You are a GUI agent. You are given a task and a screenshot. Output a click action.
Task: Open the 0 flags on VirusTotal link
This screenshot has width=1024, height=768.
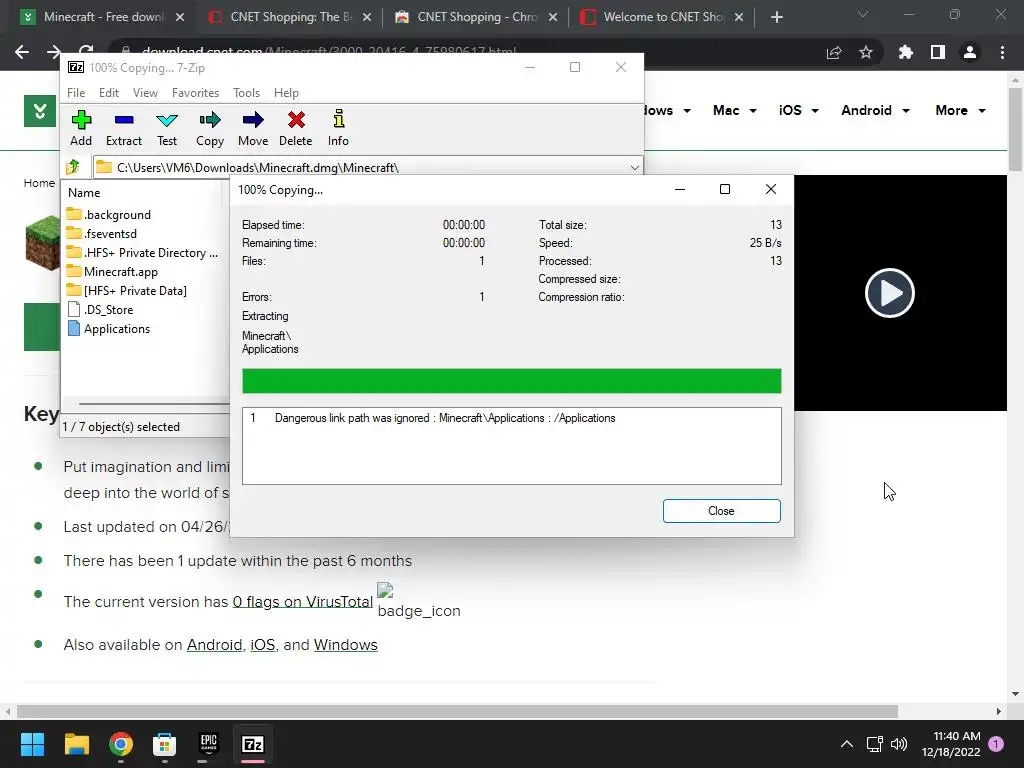click(x=302, y=601)
